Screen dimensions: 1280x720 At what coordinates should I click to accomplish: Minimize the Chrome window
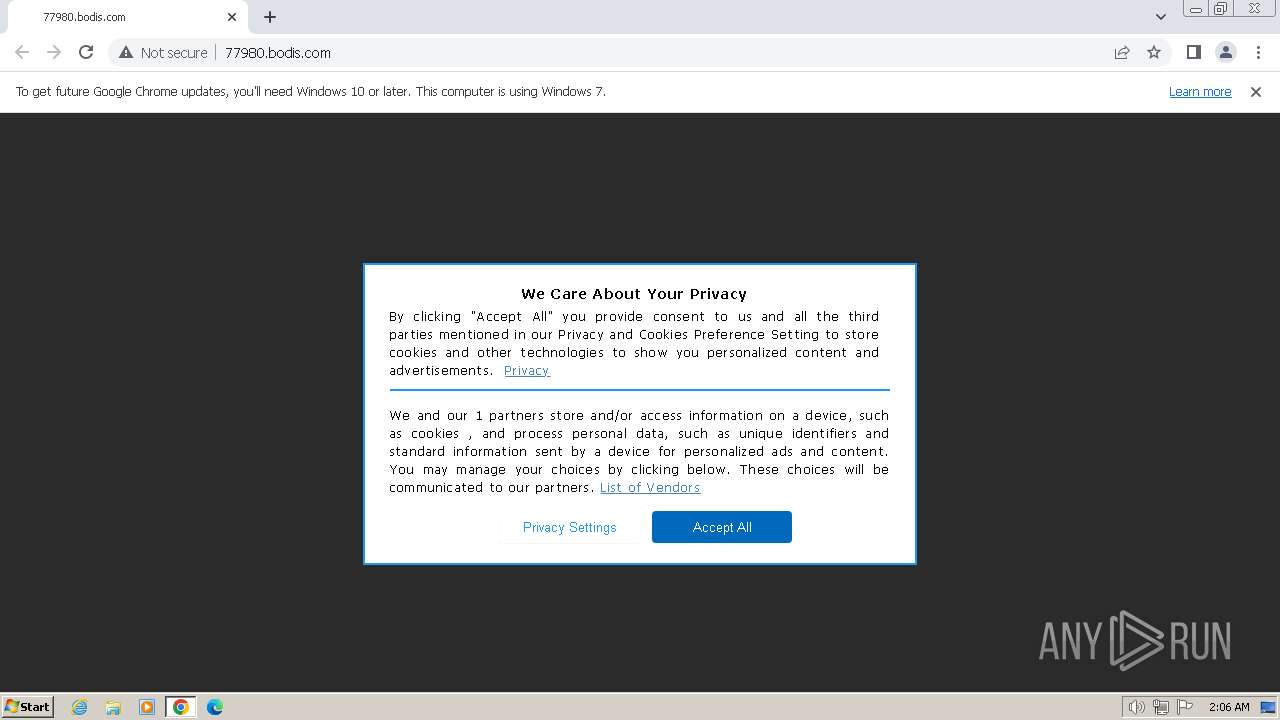pyautogui.click(x=1195, y=9)
